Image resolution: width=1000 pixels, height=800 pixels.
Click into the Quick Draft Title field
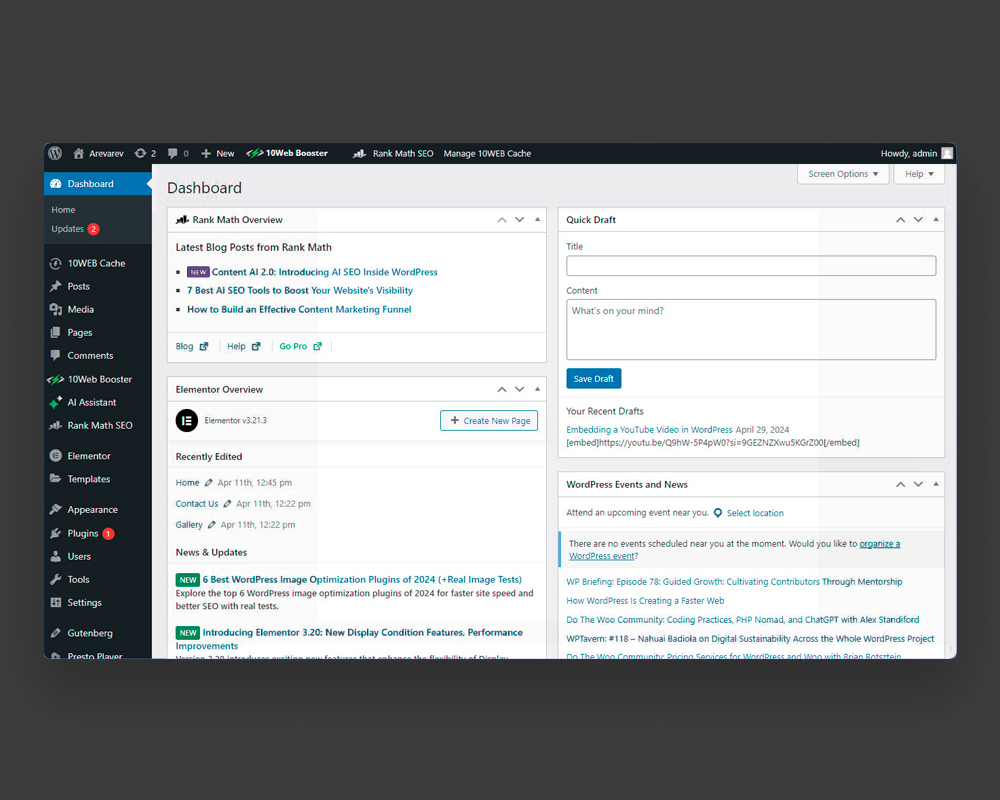click(x=751, y=266)
